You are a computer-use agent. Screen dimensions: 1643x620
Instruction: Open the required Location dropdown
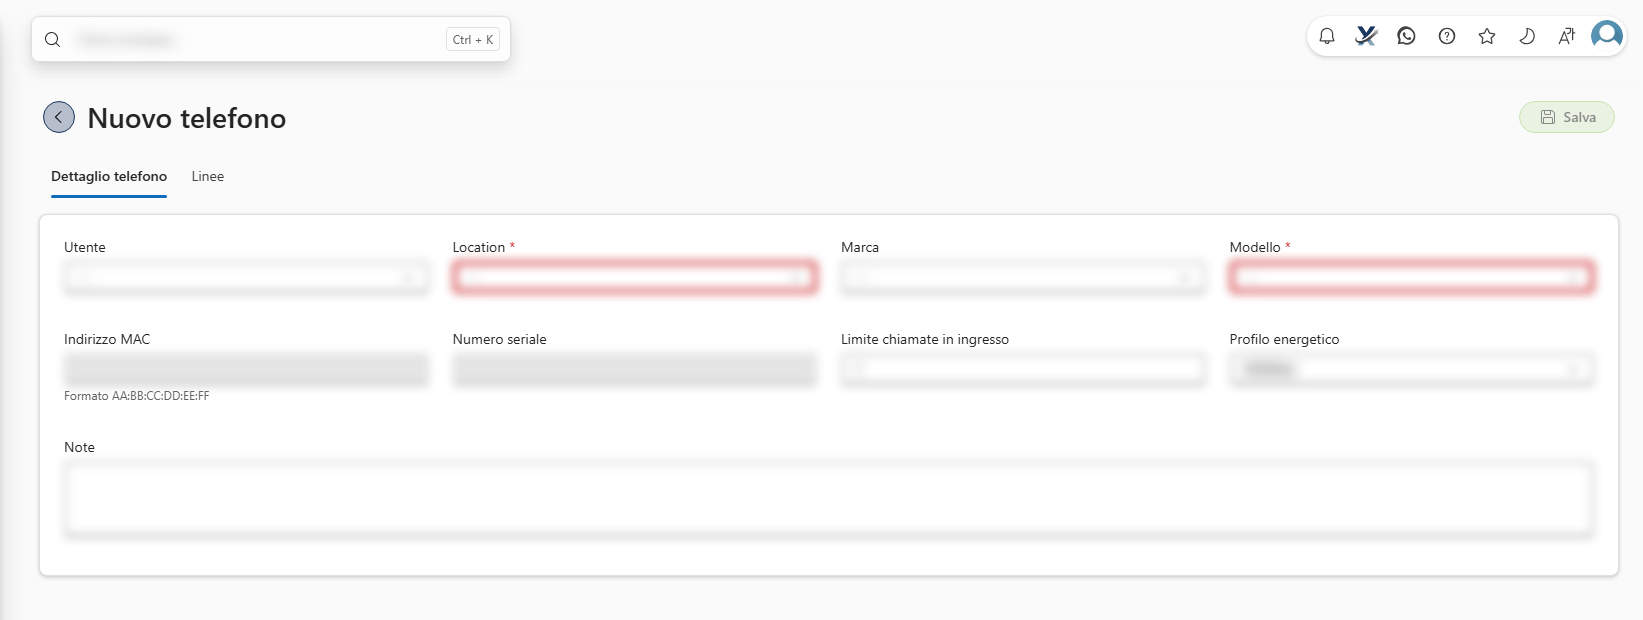[x=635, y=277]
